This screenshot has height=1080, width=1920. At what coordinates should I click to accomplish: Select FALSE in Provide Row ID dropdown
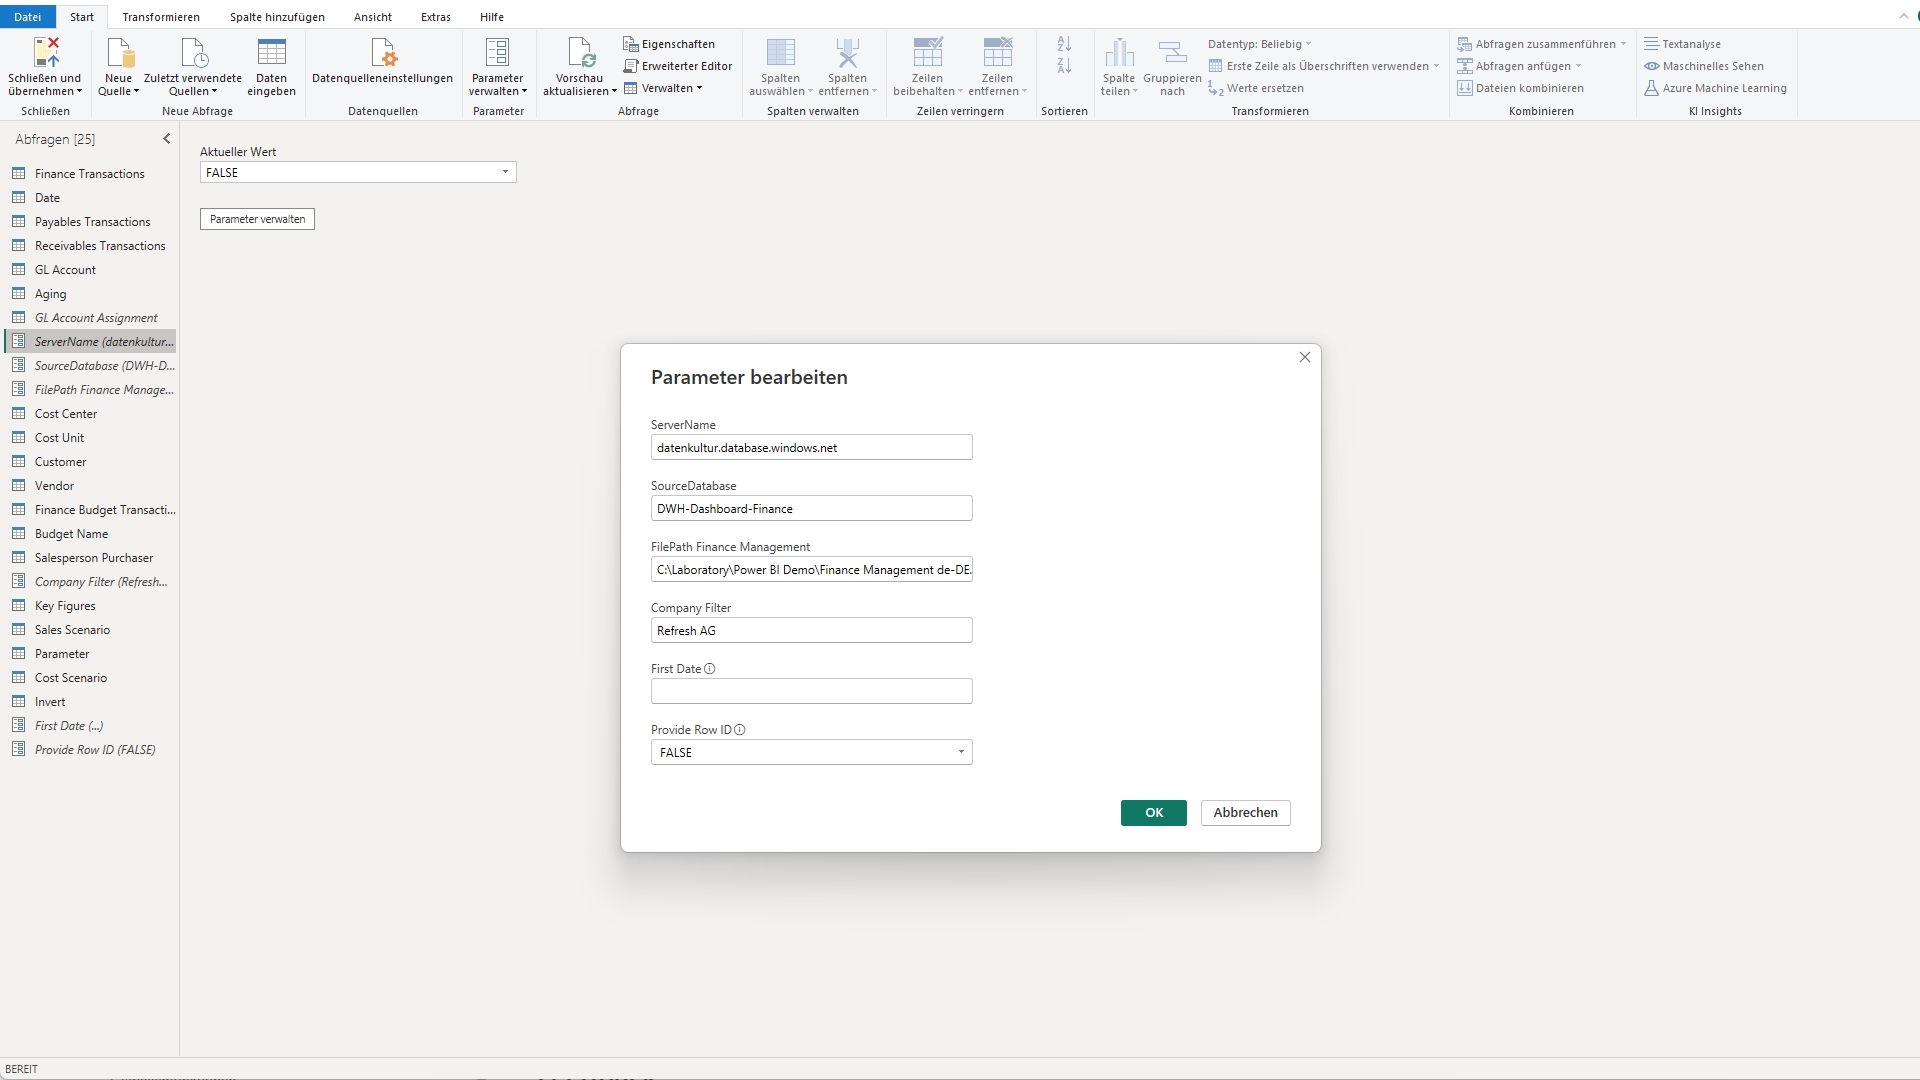coord(810,752)
